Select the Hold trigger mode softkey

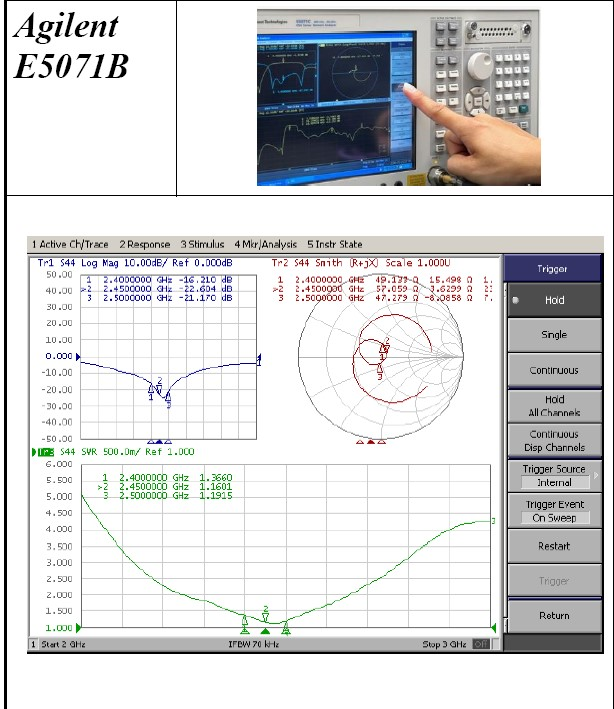pos(554,299)
